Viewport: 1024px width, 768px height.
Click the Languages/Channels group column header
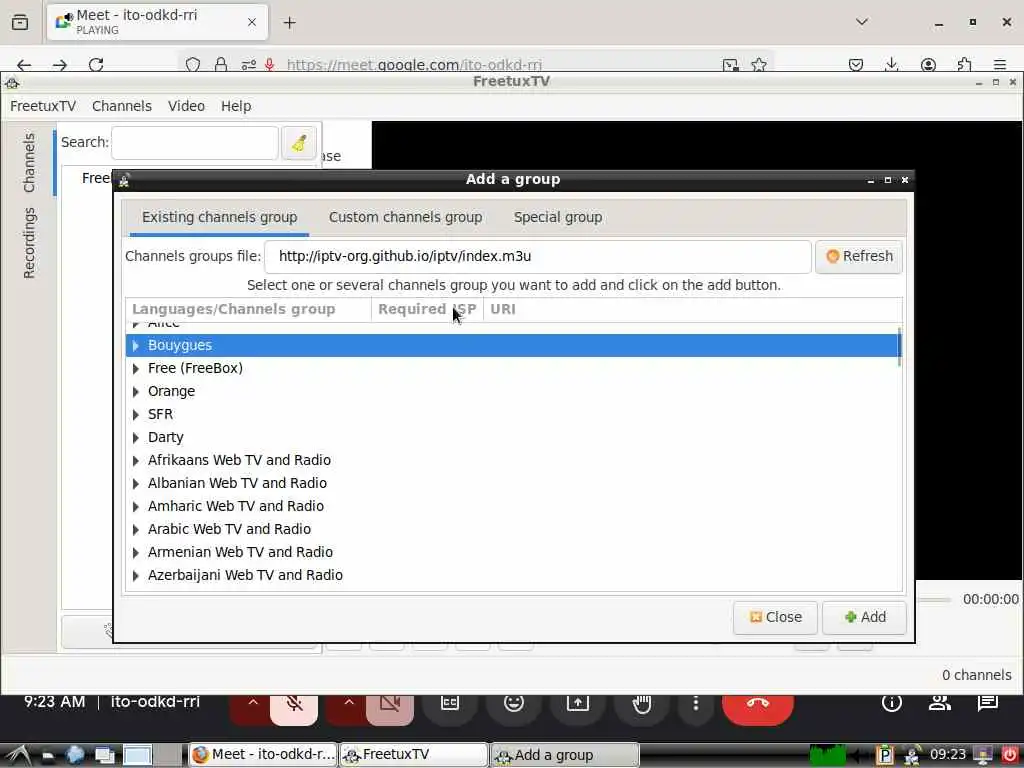tap(248, 309)
